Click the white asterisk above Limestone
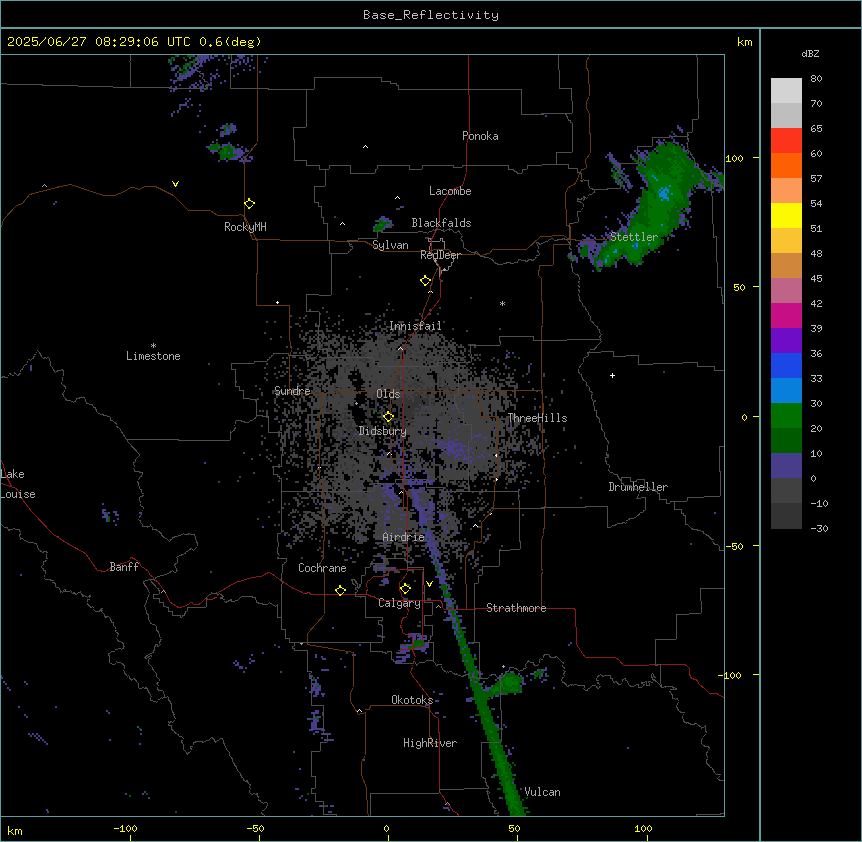 click(153, 345)
